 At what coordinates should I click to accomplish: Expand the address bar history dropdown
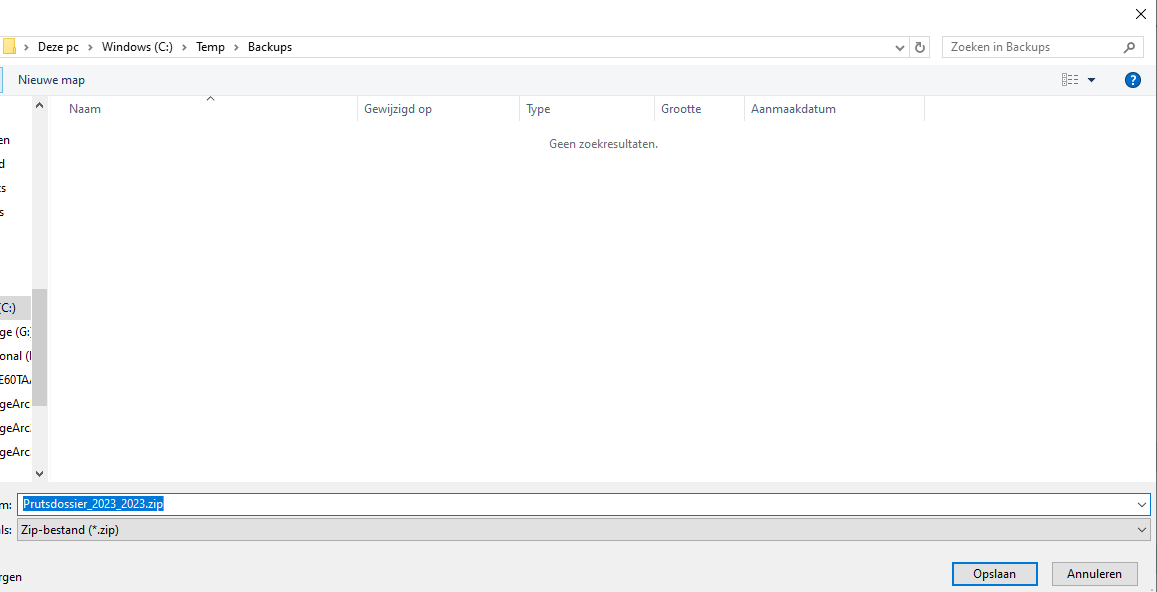click(900, 47)
